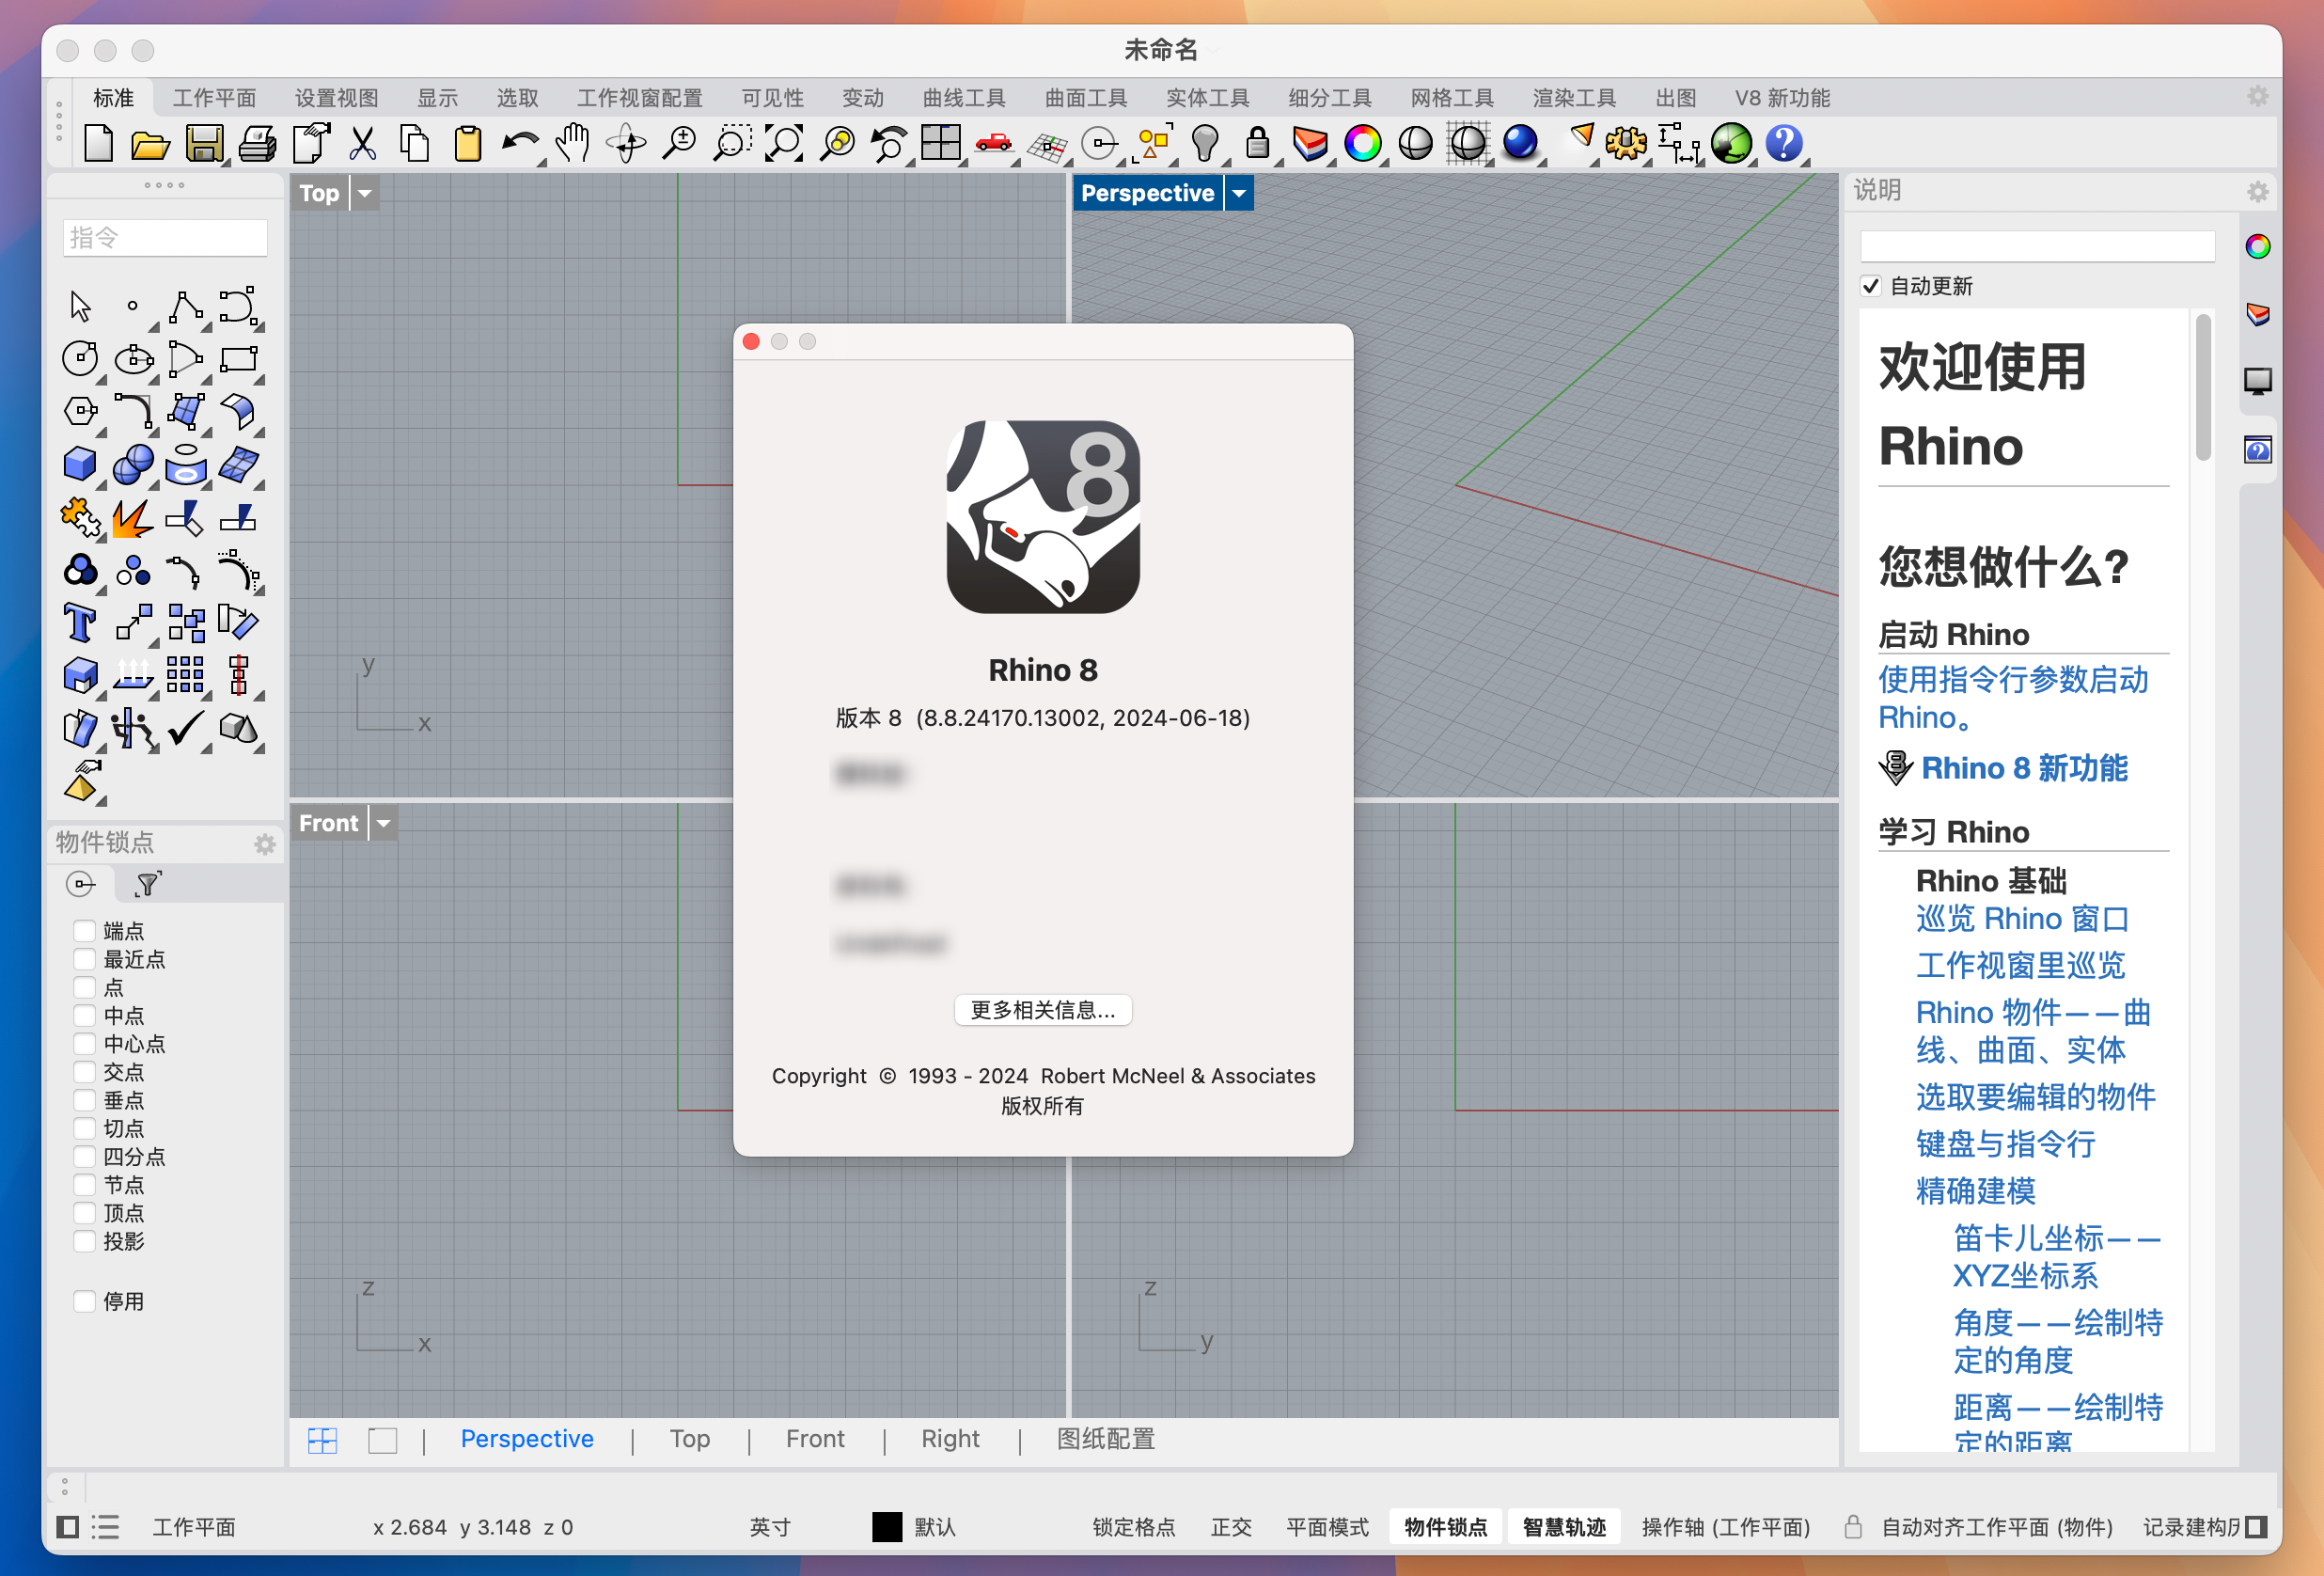Screen dimensions: 2324x1576
Task: Click the red car Shade icon
Action: tap(993, 144)
